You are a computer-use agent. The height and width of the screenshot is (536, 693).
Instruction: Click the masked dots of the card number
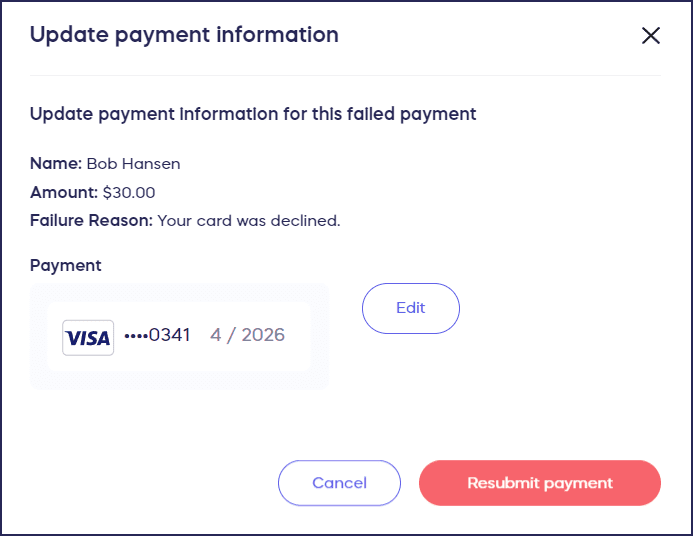pos(135,335)
